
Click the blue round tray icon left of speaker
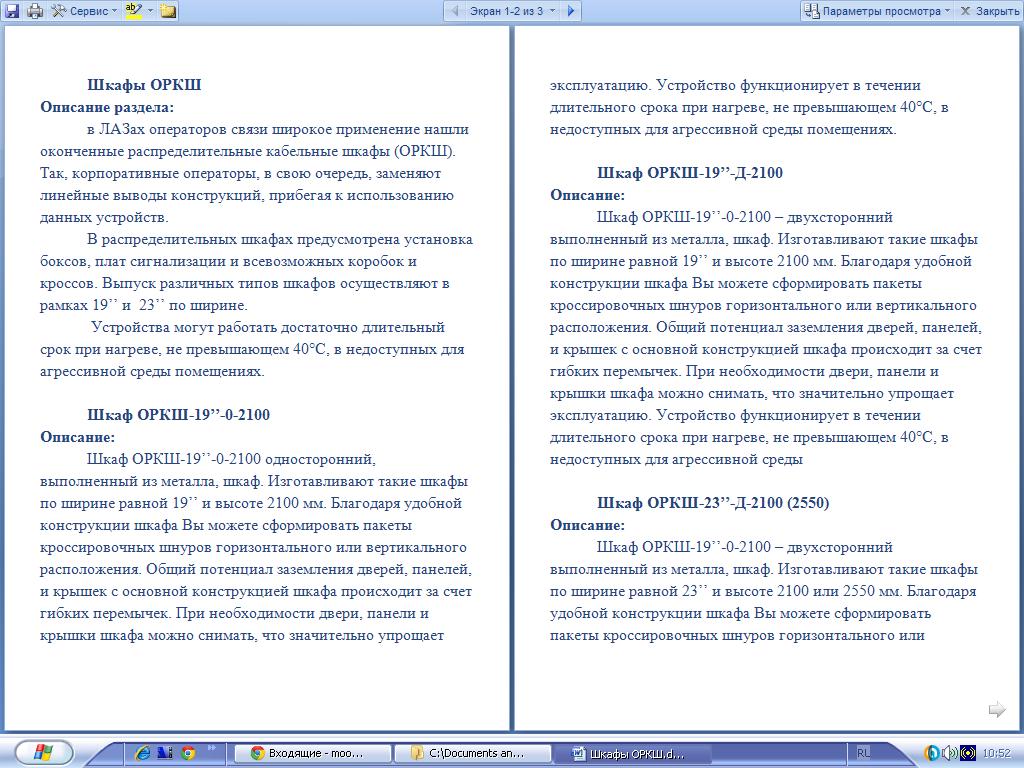tap(932, 753)
